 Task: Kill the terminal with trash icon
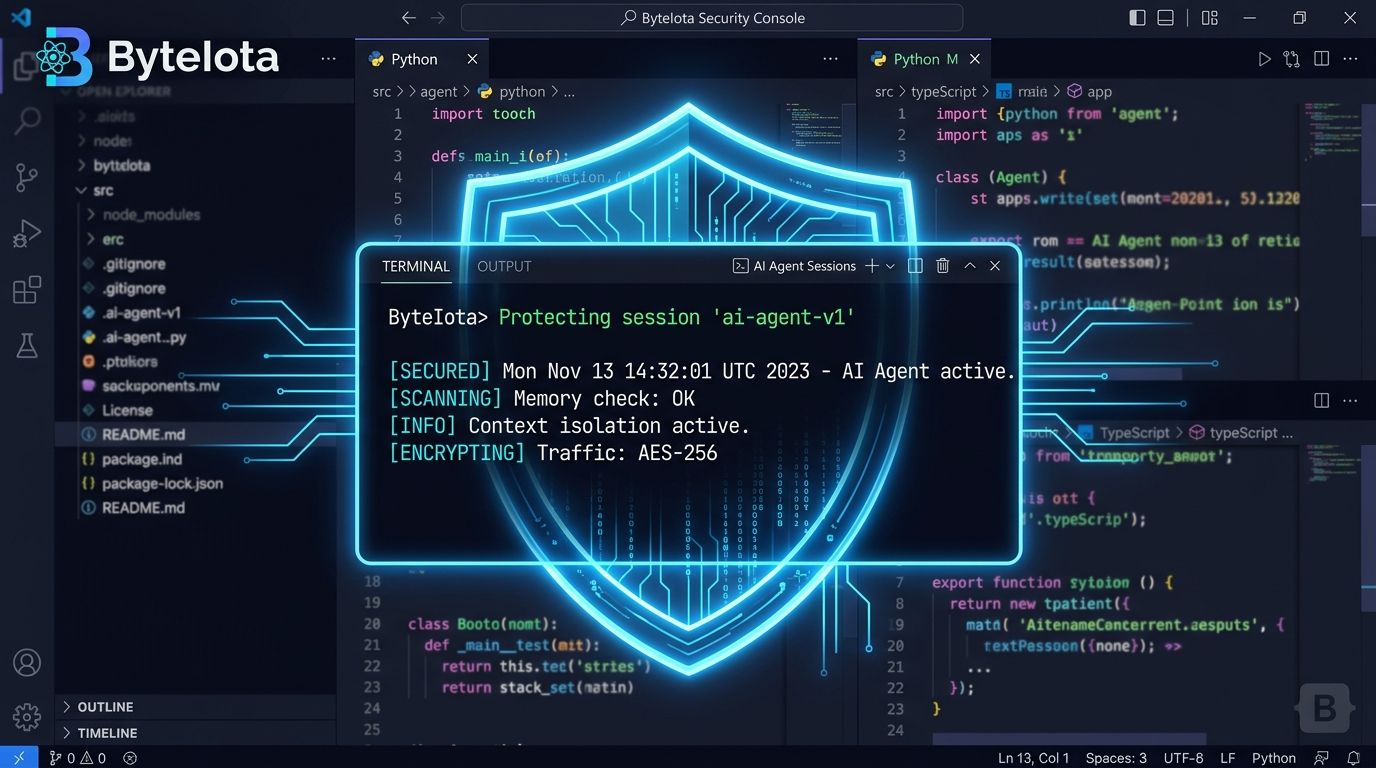[942, 266]
